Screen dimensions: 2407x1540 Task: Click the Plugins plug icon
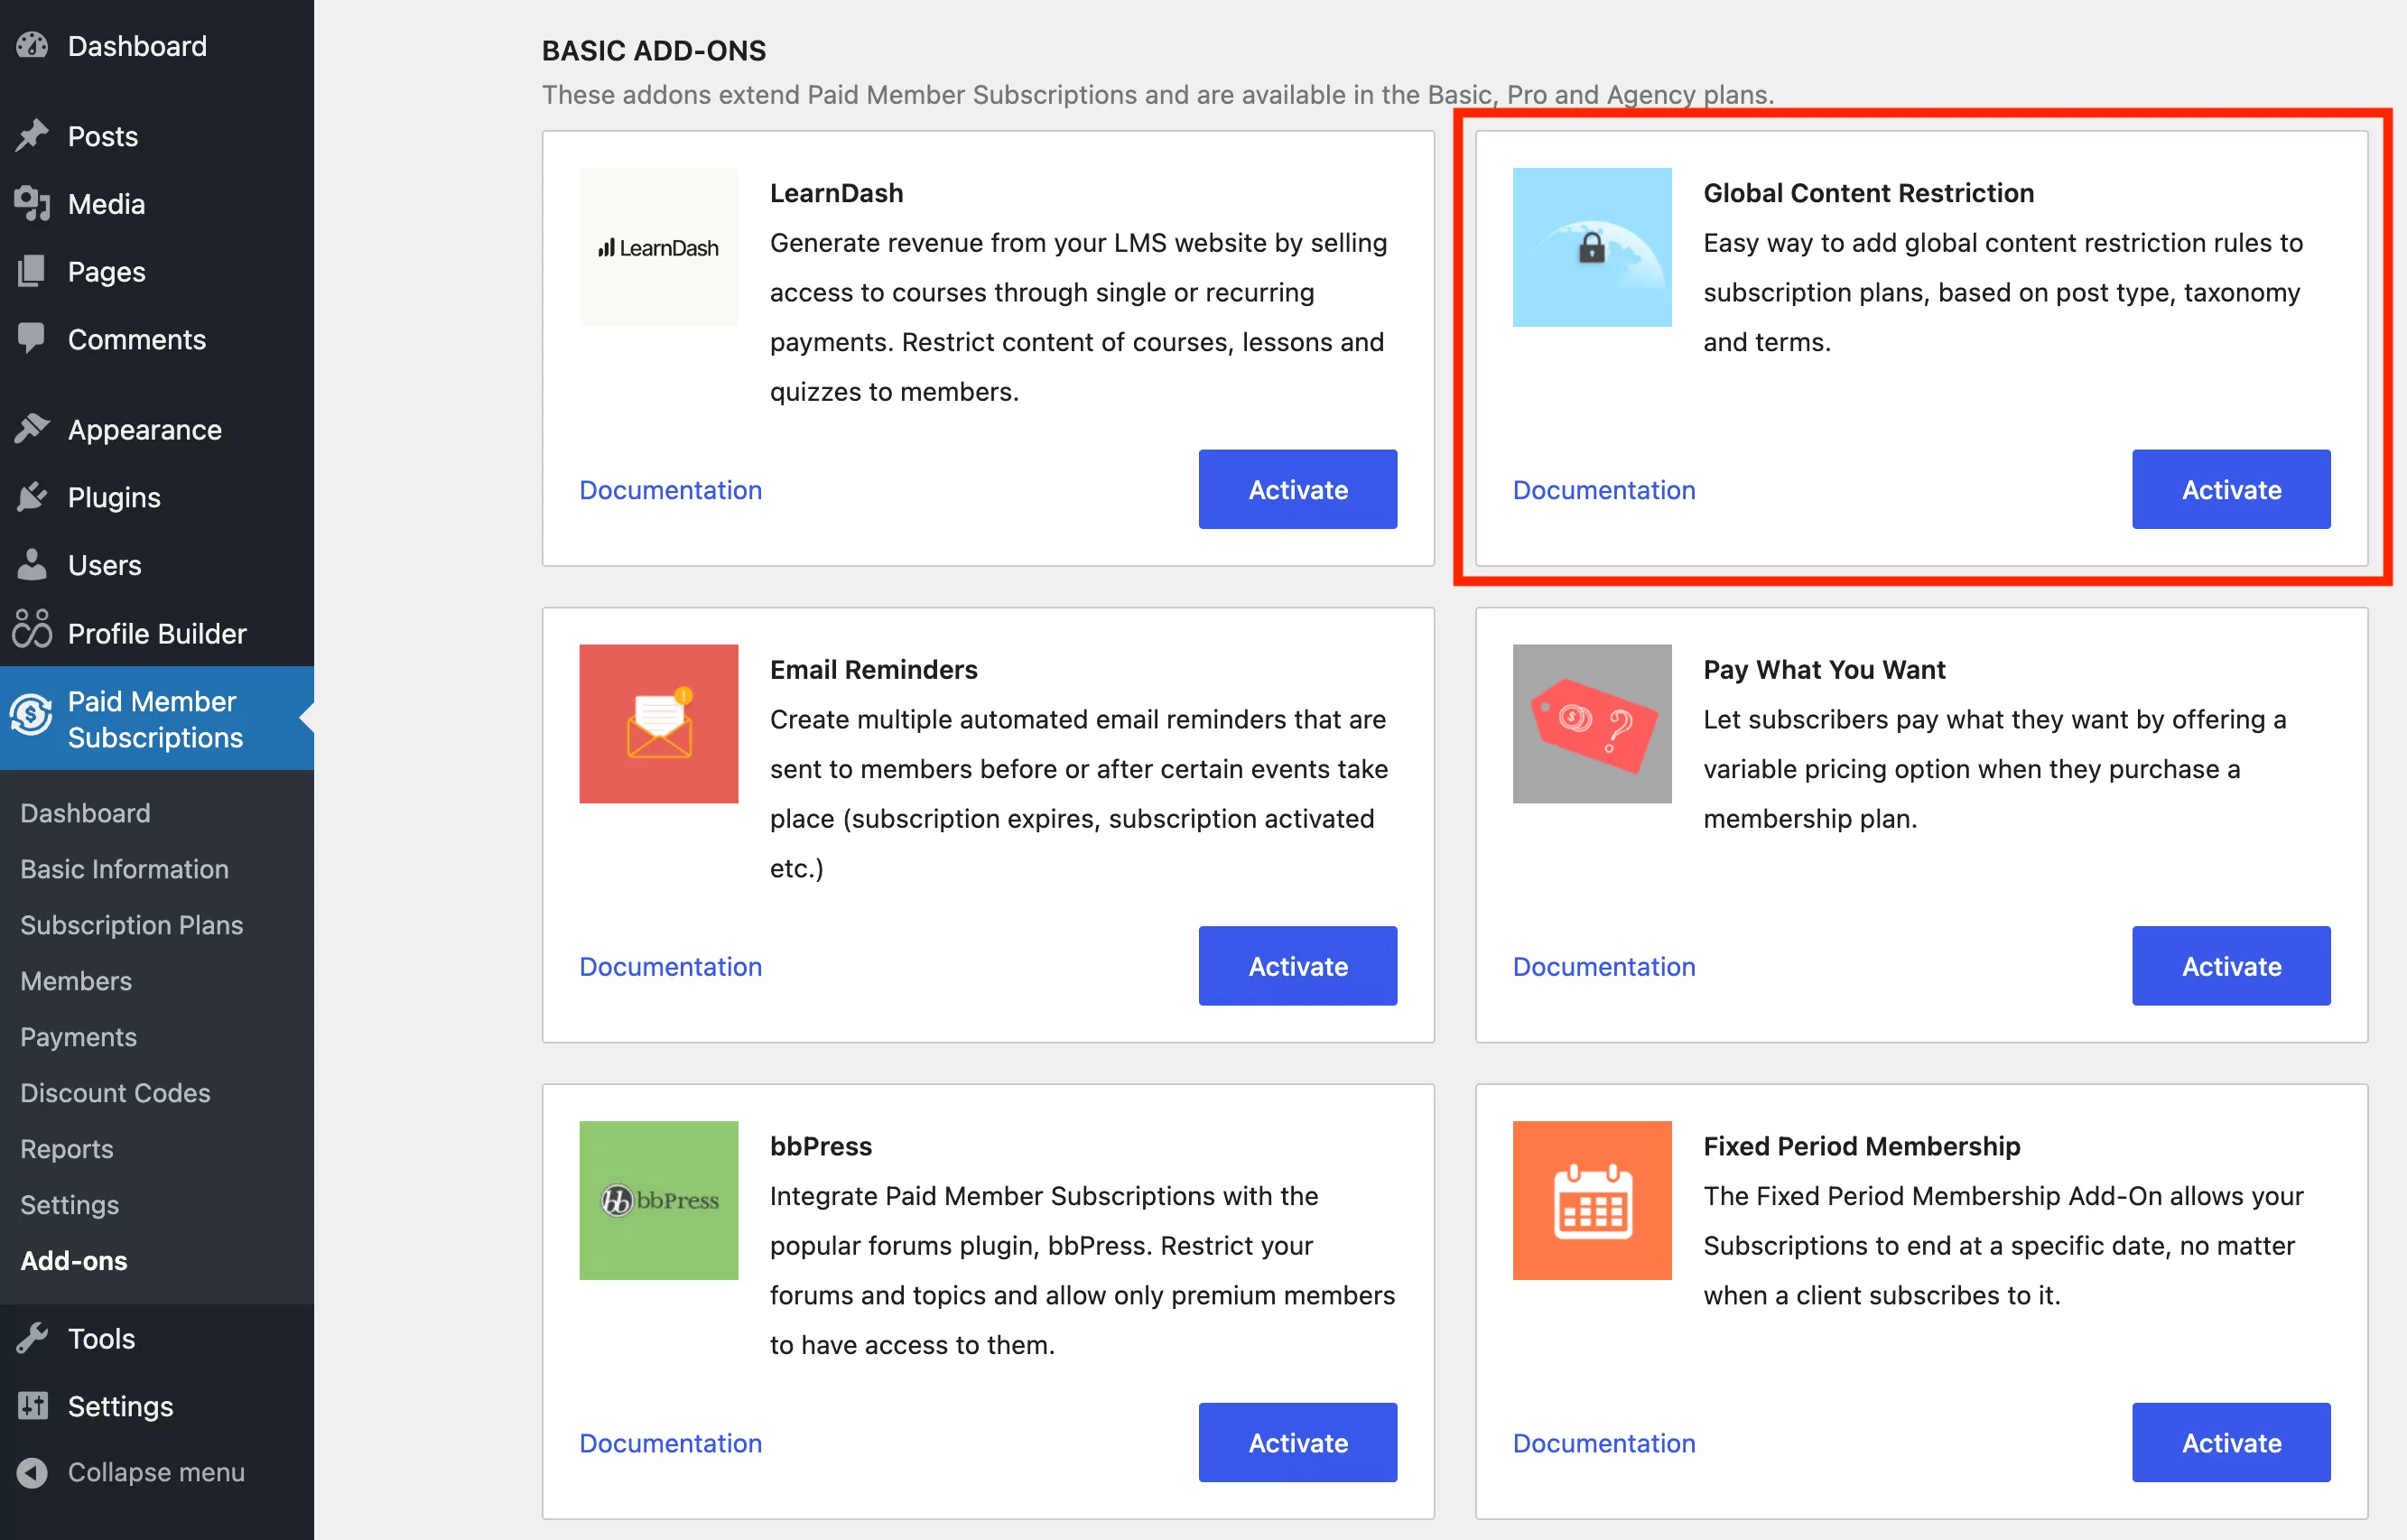click(32, 497)
